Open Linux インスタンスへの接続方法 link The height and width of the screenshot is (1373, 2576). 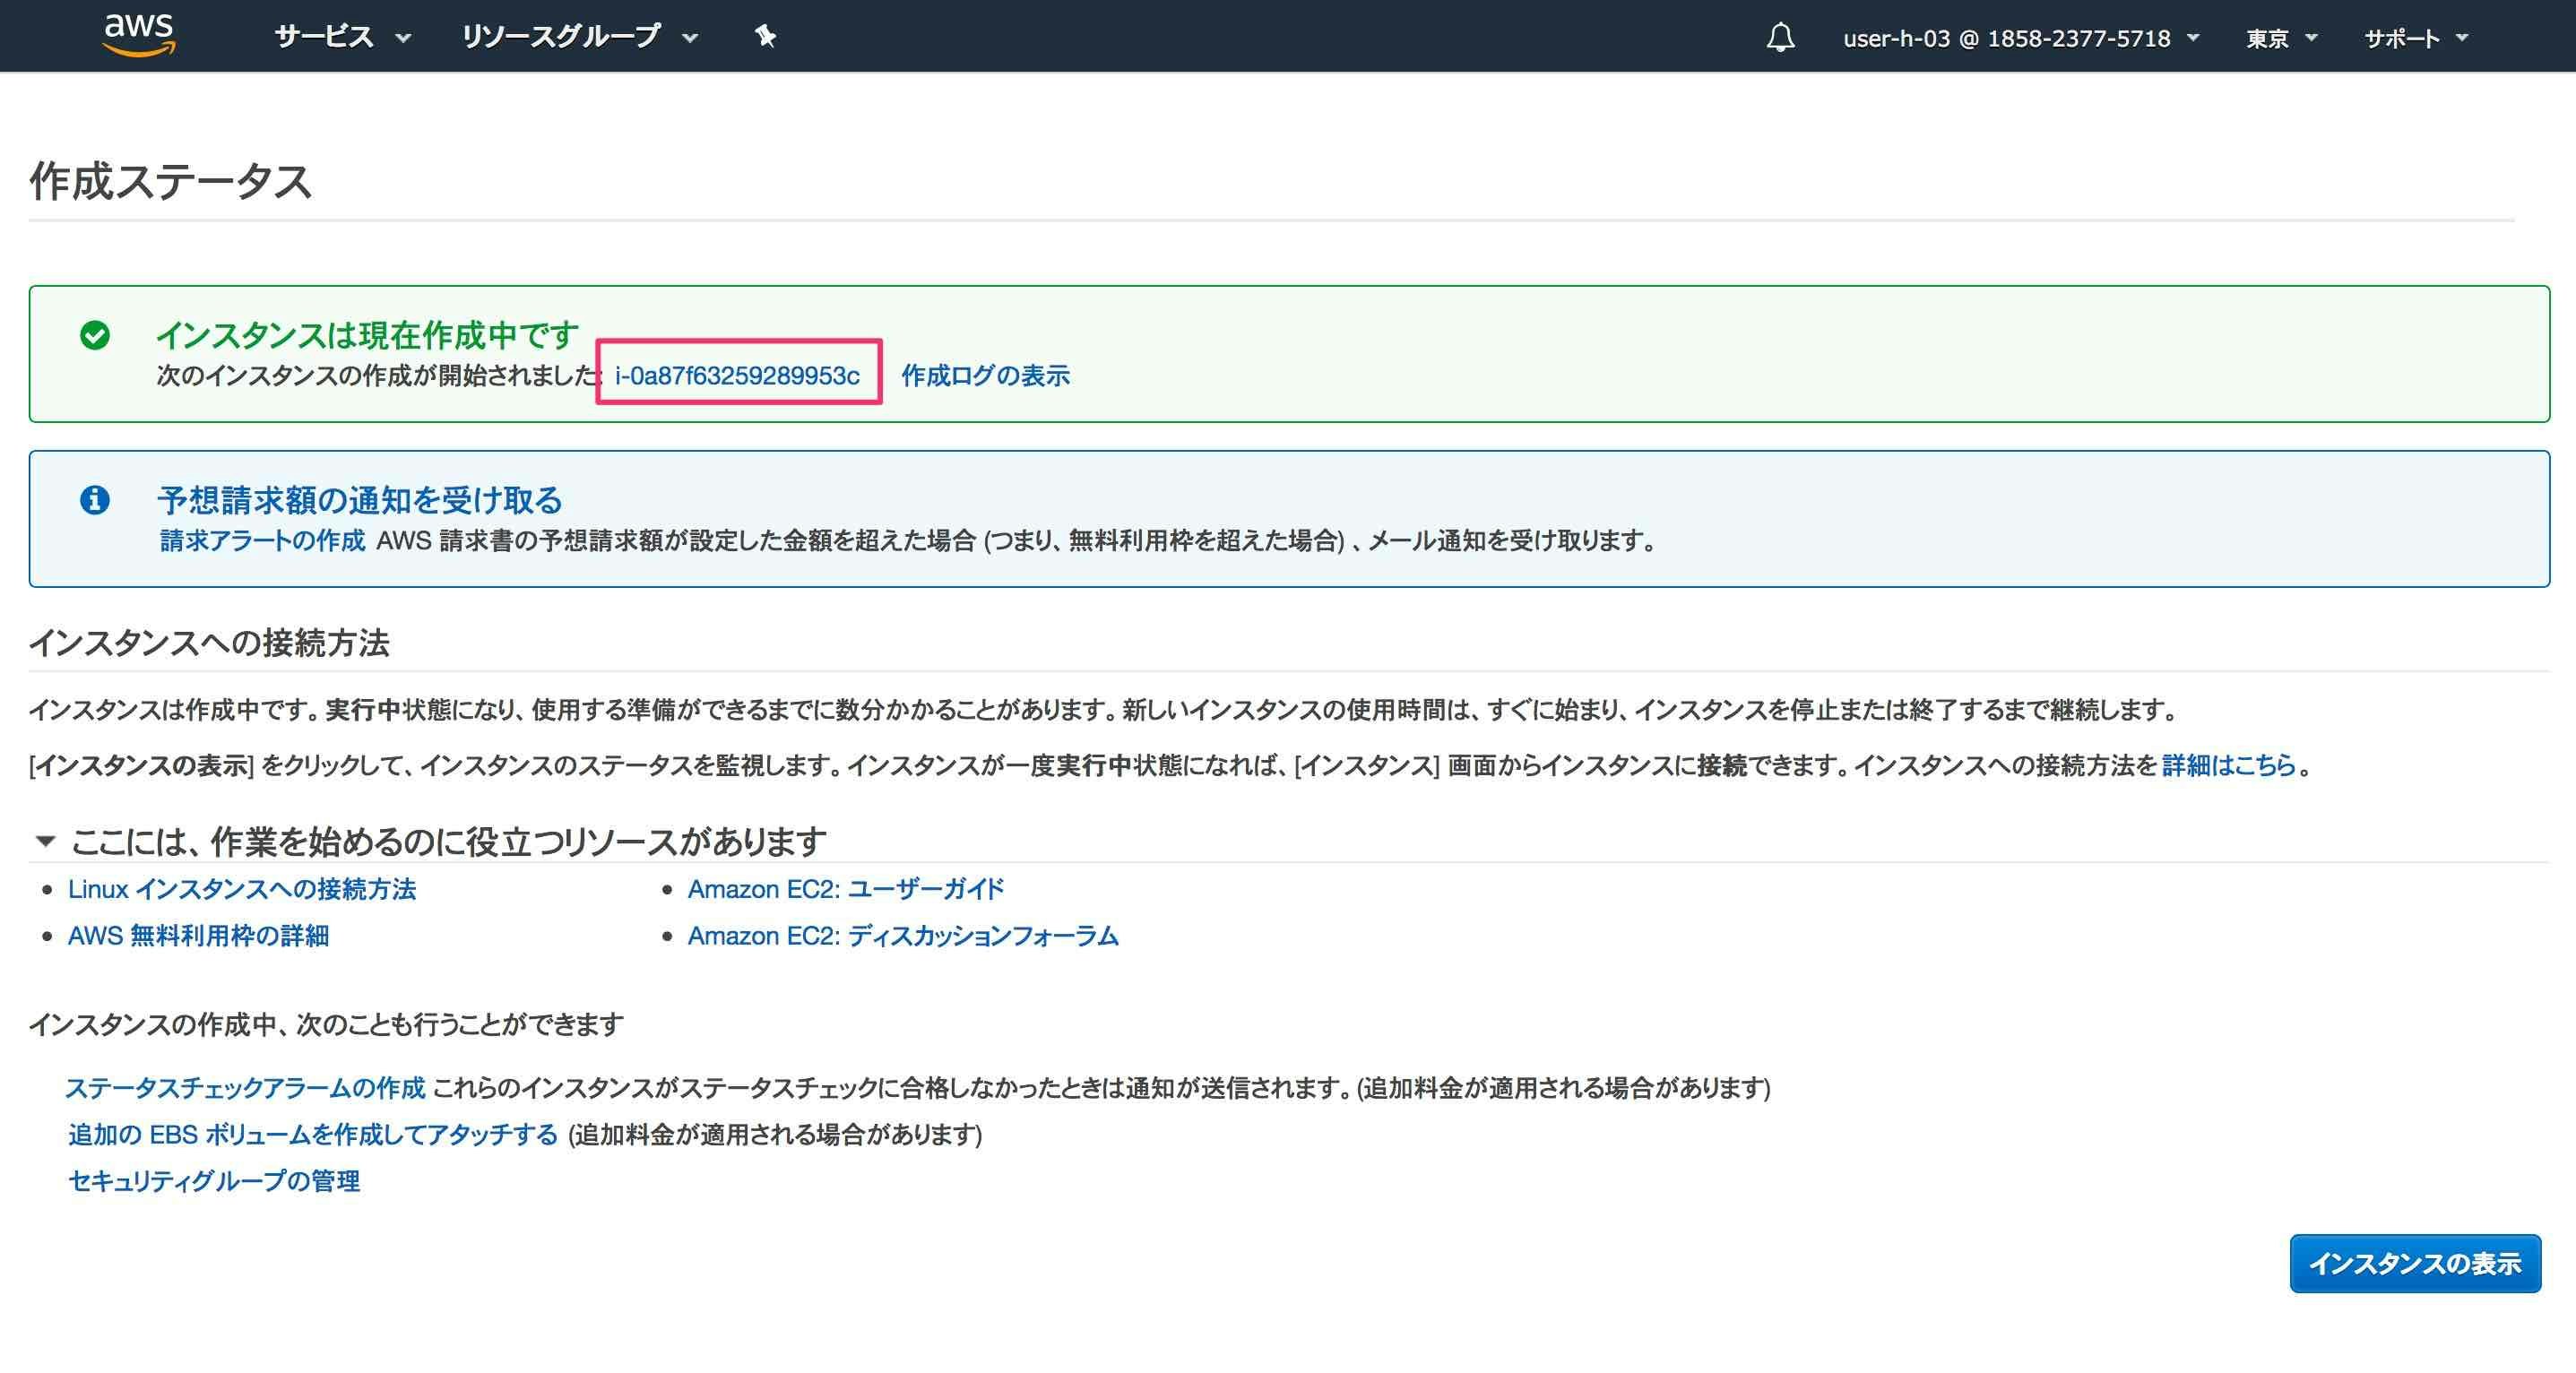click(x=242, y=889)
